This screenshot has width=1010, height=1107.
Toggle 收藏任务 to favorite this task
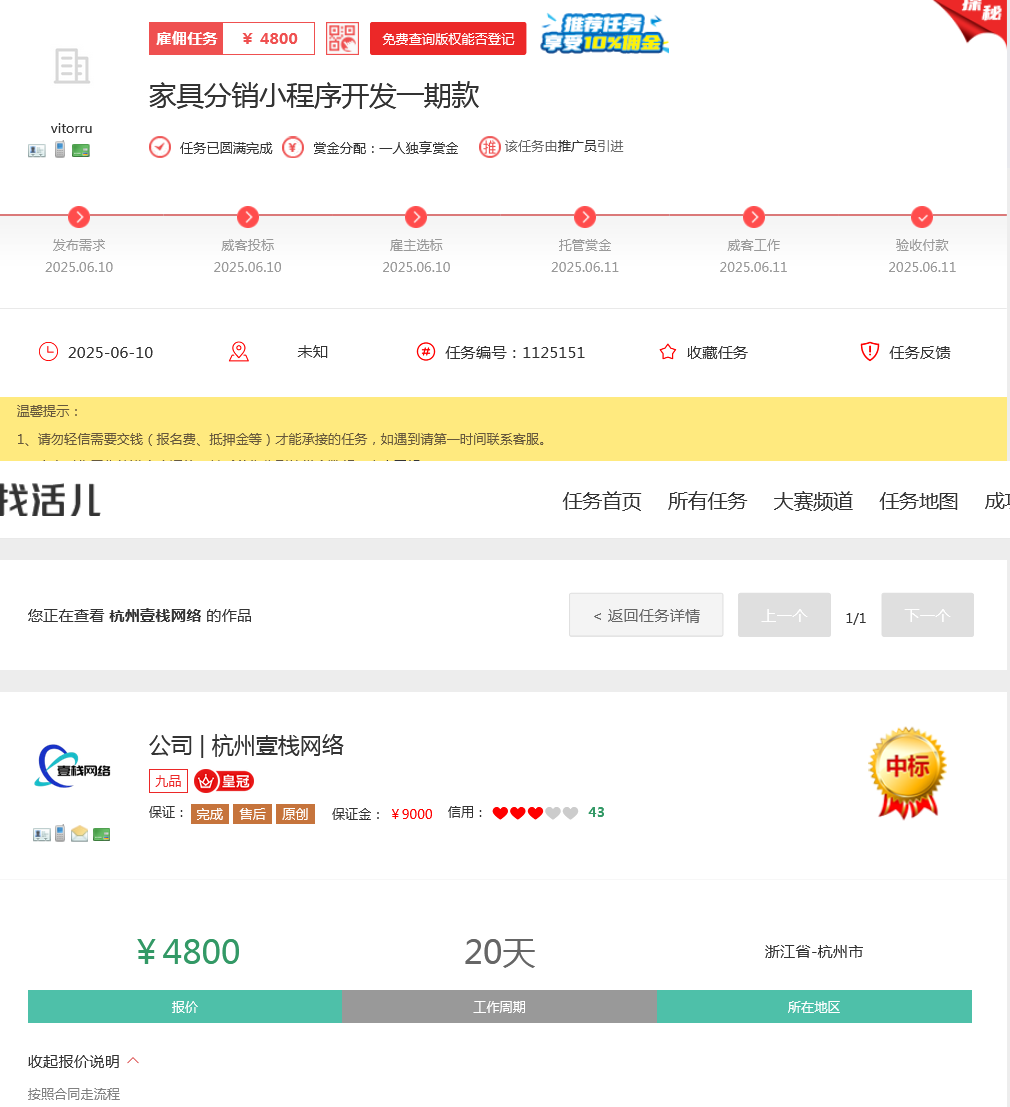667,352
